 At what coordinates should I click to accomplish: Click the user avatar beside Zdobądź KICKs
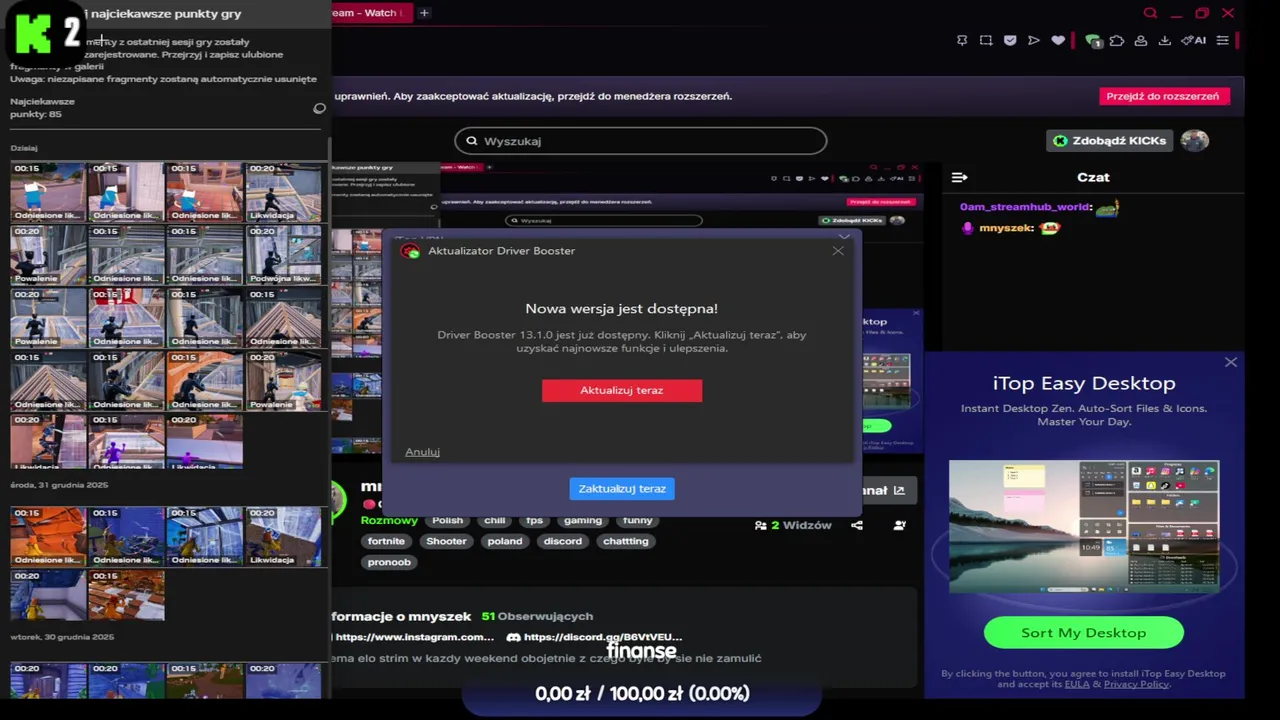pyautogui.click(x=1194, y=140)
